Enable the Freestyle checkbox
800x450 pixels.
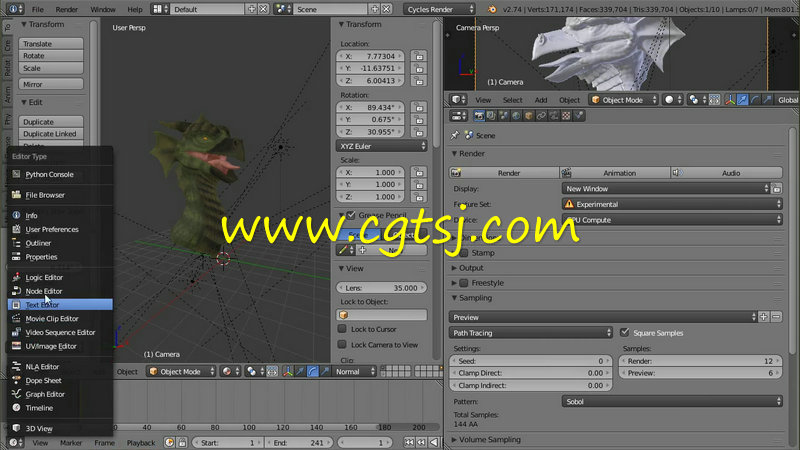[x=464, y=283]
